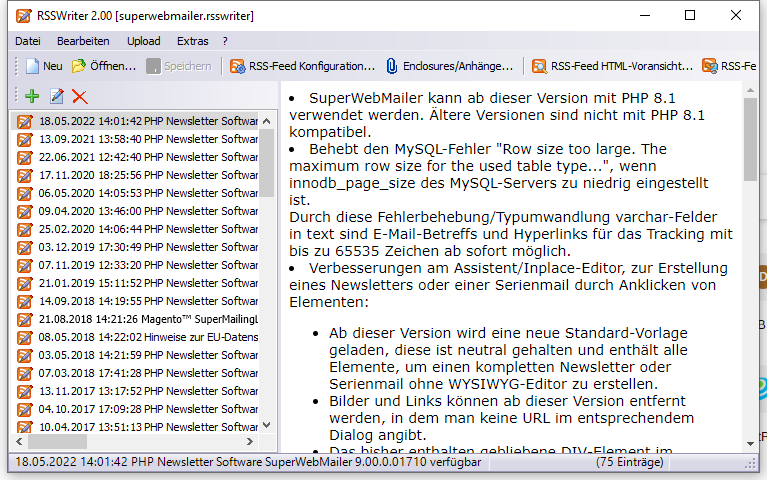Select entry dated 21.01.2019 15:11:52
The width and height of the screenshot is (767, 480).
pos(136,283)
